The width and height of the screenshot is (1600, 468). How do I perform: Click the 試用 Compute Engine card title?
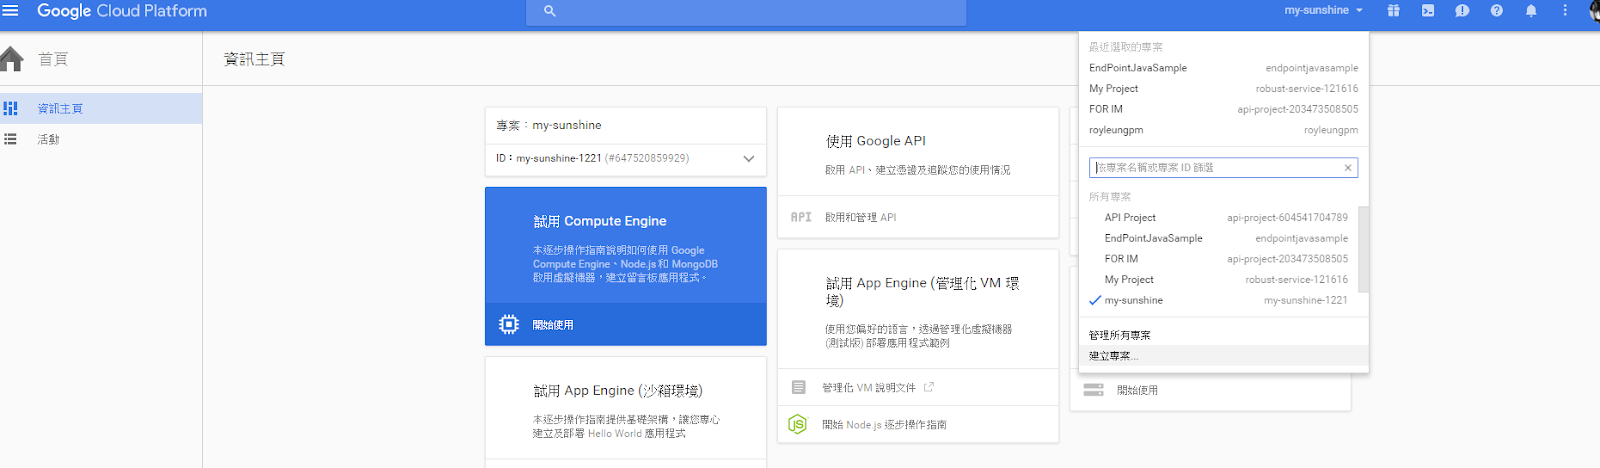[x=600, y=221]
